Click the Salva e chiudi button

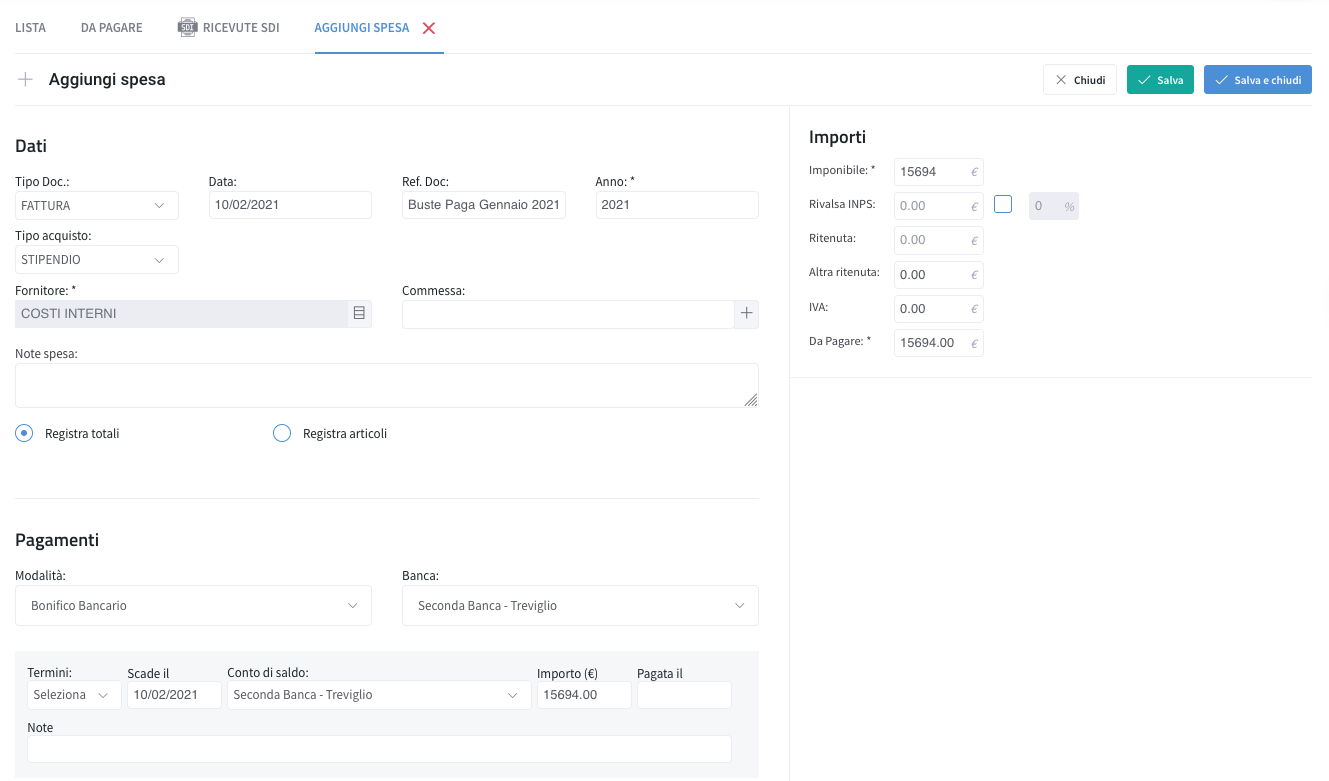(1258, 80)
